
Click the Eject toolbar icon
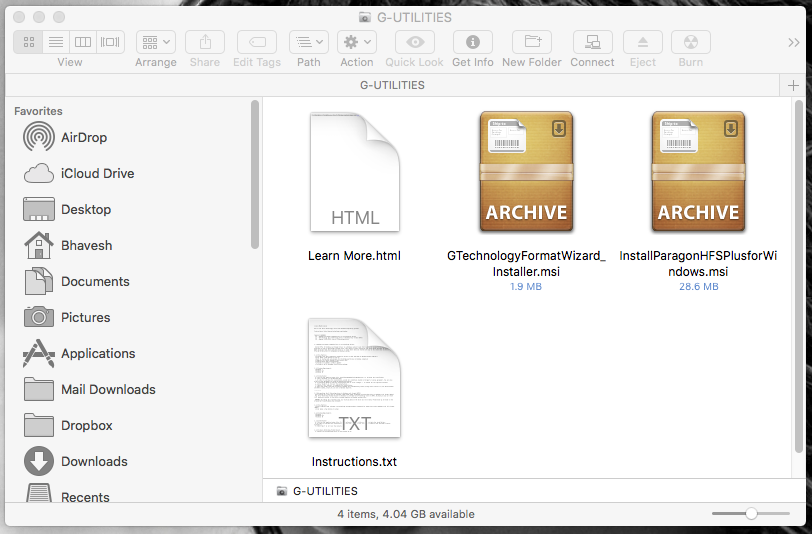tap(643, 42)
